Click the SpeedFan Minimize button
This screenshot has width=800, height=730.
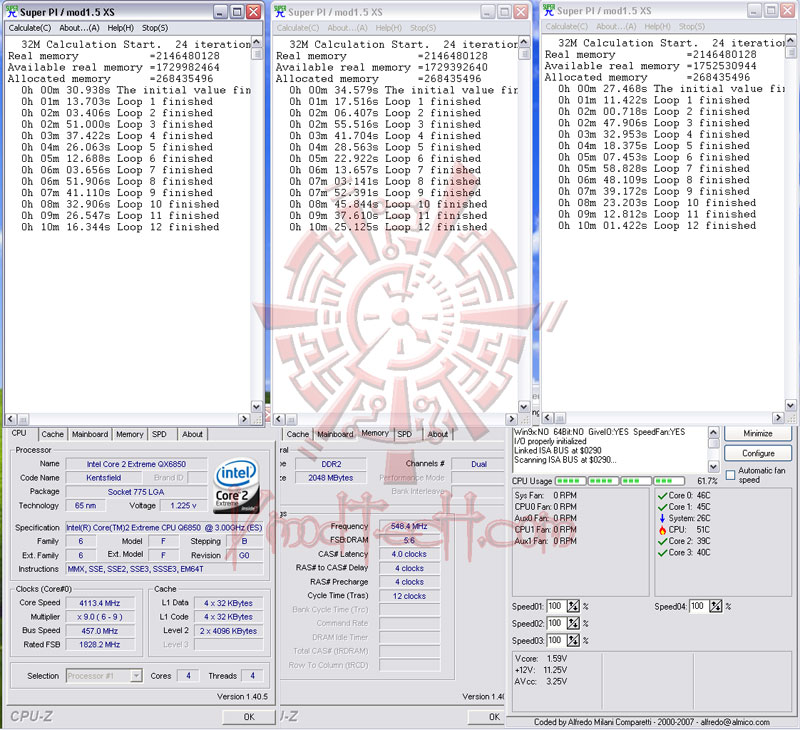tap(758, 434)
